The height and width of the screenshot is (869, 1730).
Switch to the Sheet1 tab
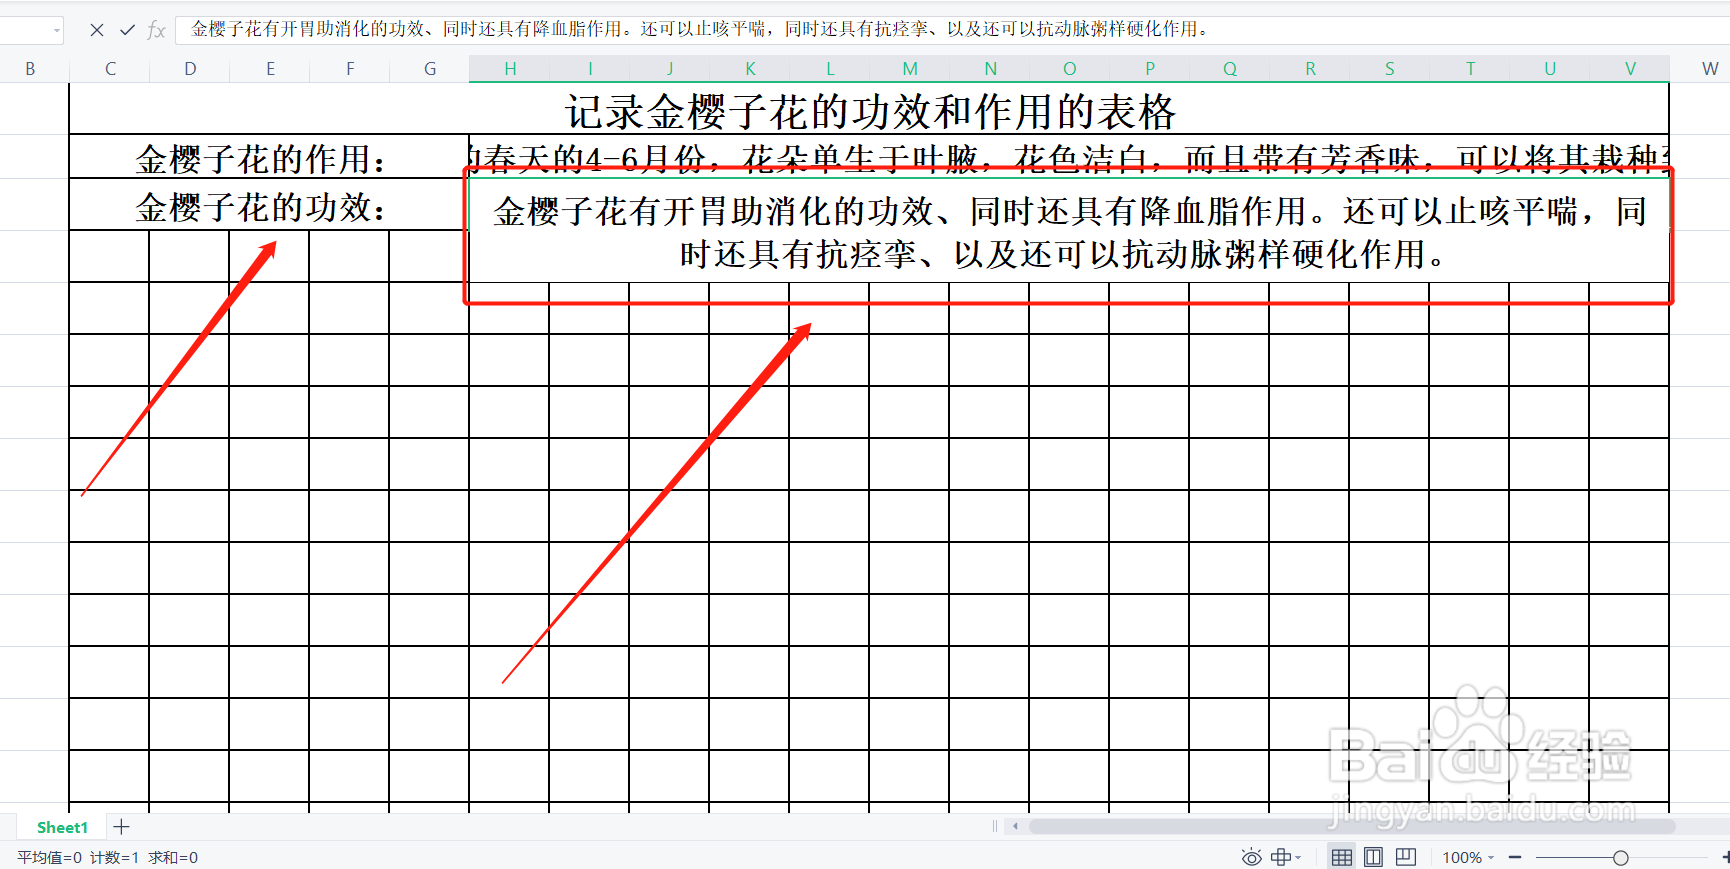[62, 828]
